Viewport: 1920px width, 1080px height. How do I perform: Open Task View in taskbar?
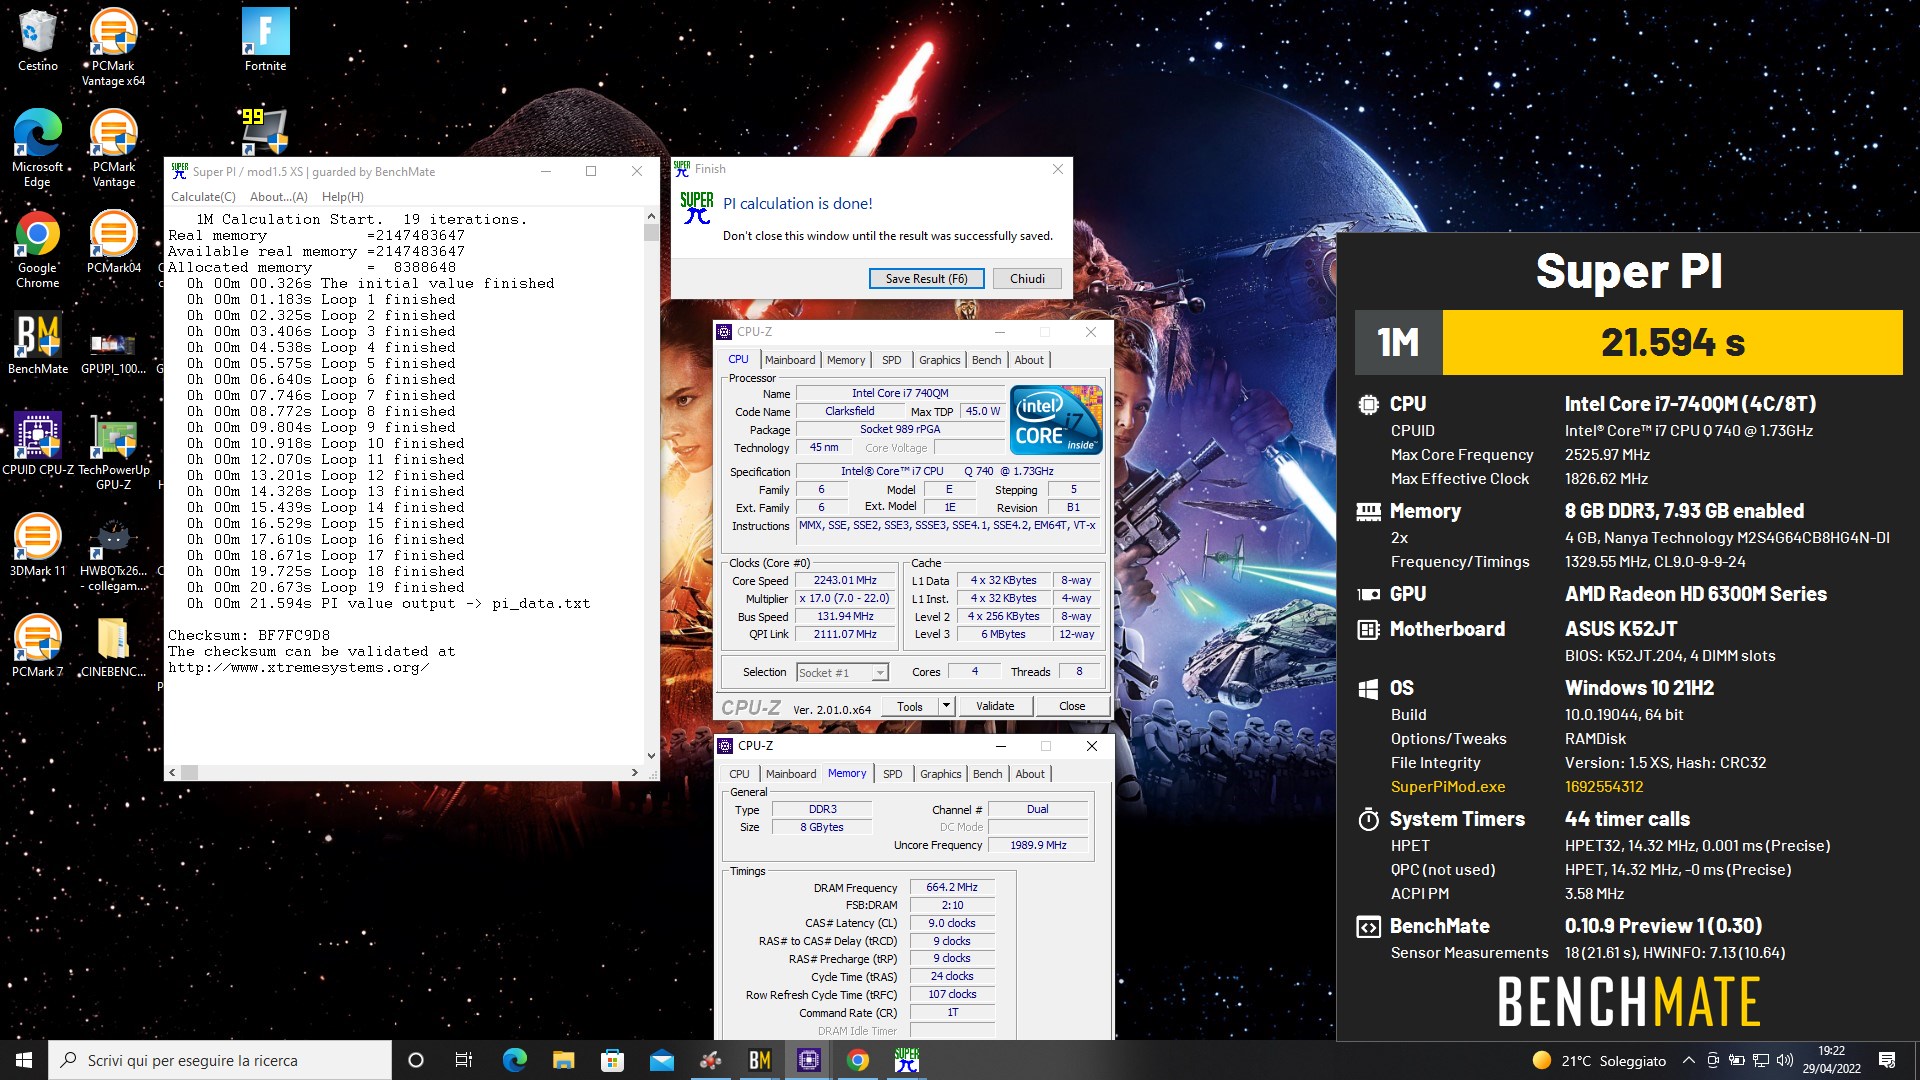(464, 1060)
